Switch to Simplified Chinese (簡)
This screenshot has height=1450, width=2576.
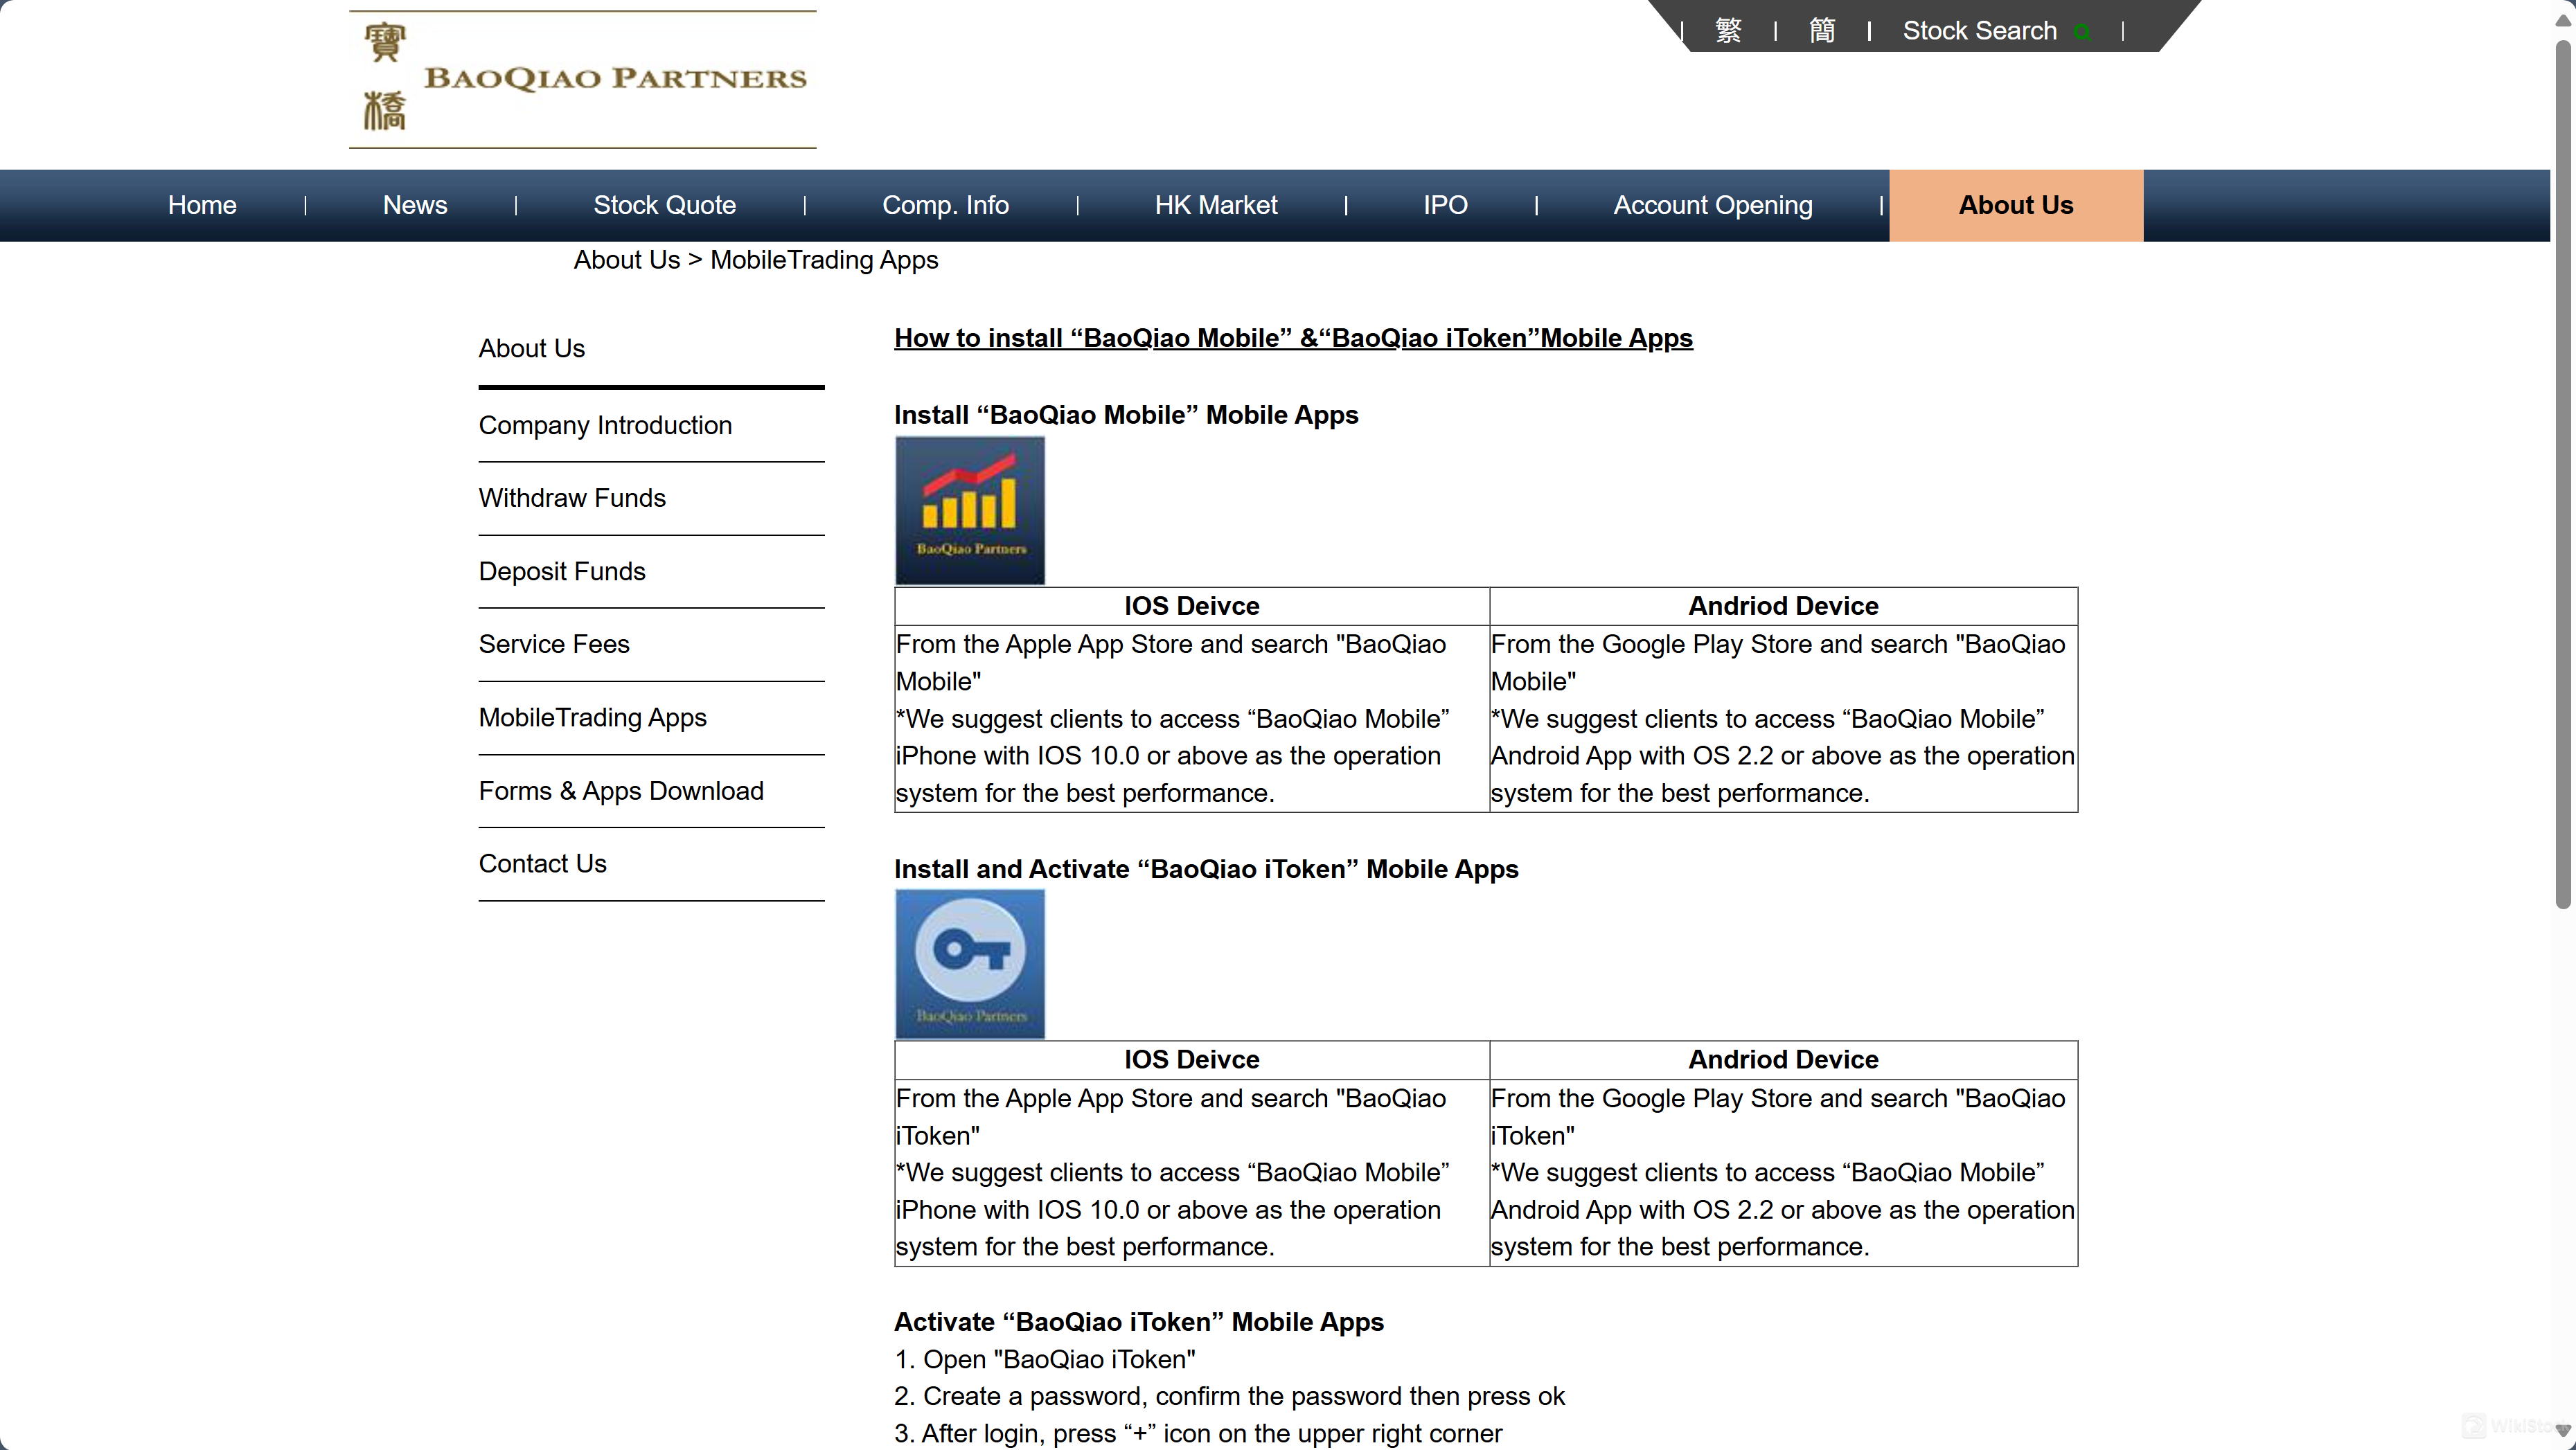pyautogui.click(x=1822, y=31)
